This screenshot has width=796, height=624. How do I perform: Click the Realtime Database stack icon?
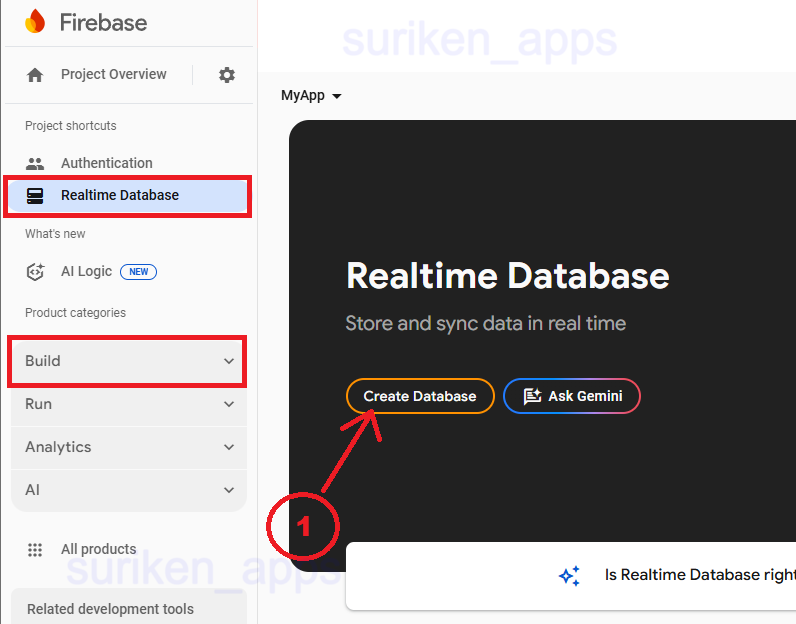pos(35,195)
